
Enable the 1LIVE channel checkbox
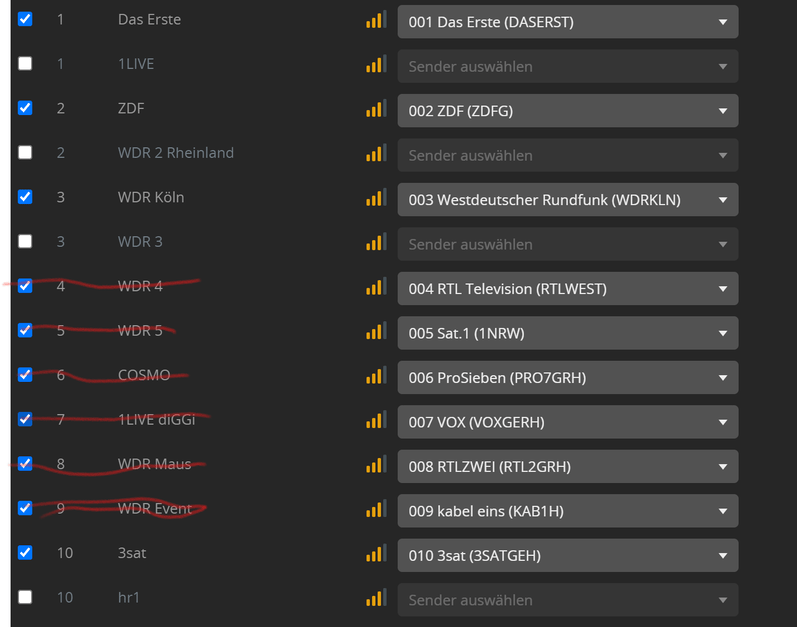(x=25, y=64)
